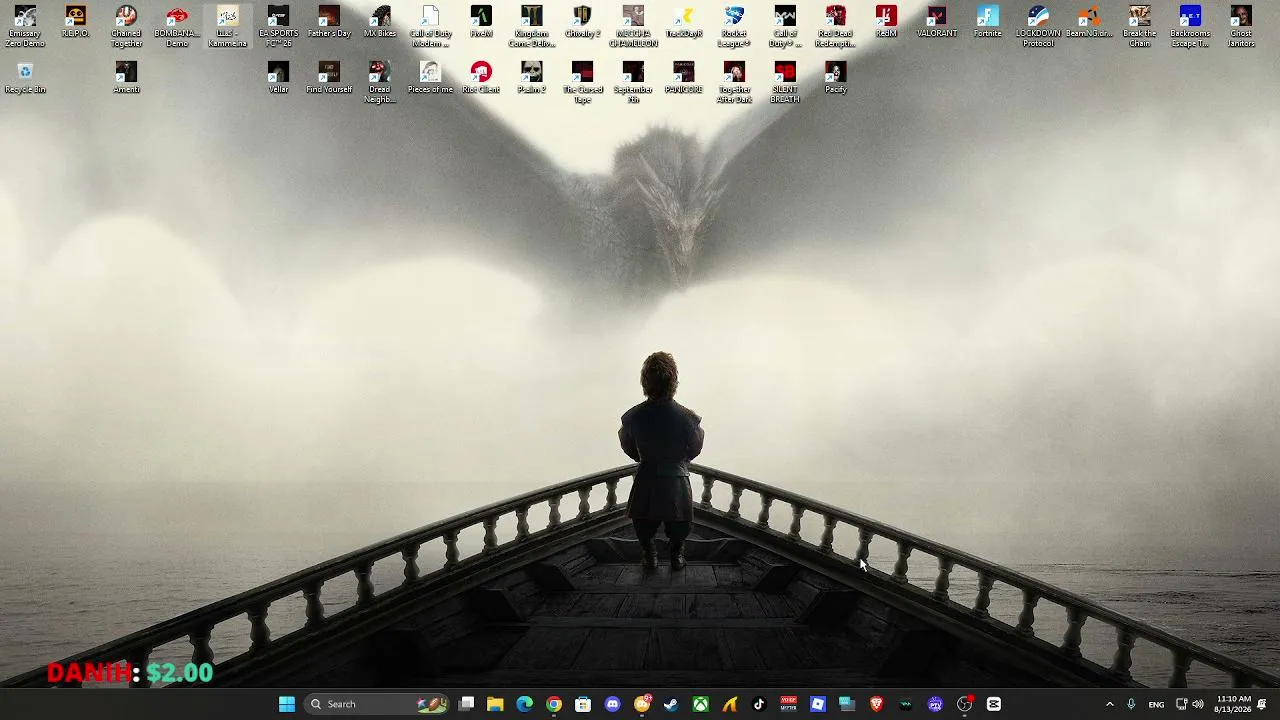
Task: Select the TrackDayR shortcut
Action: [684, 22]
